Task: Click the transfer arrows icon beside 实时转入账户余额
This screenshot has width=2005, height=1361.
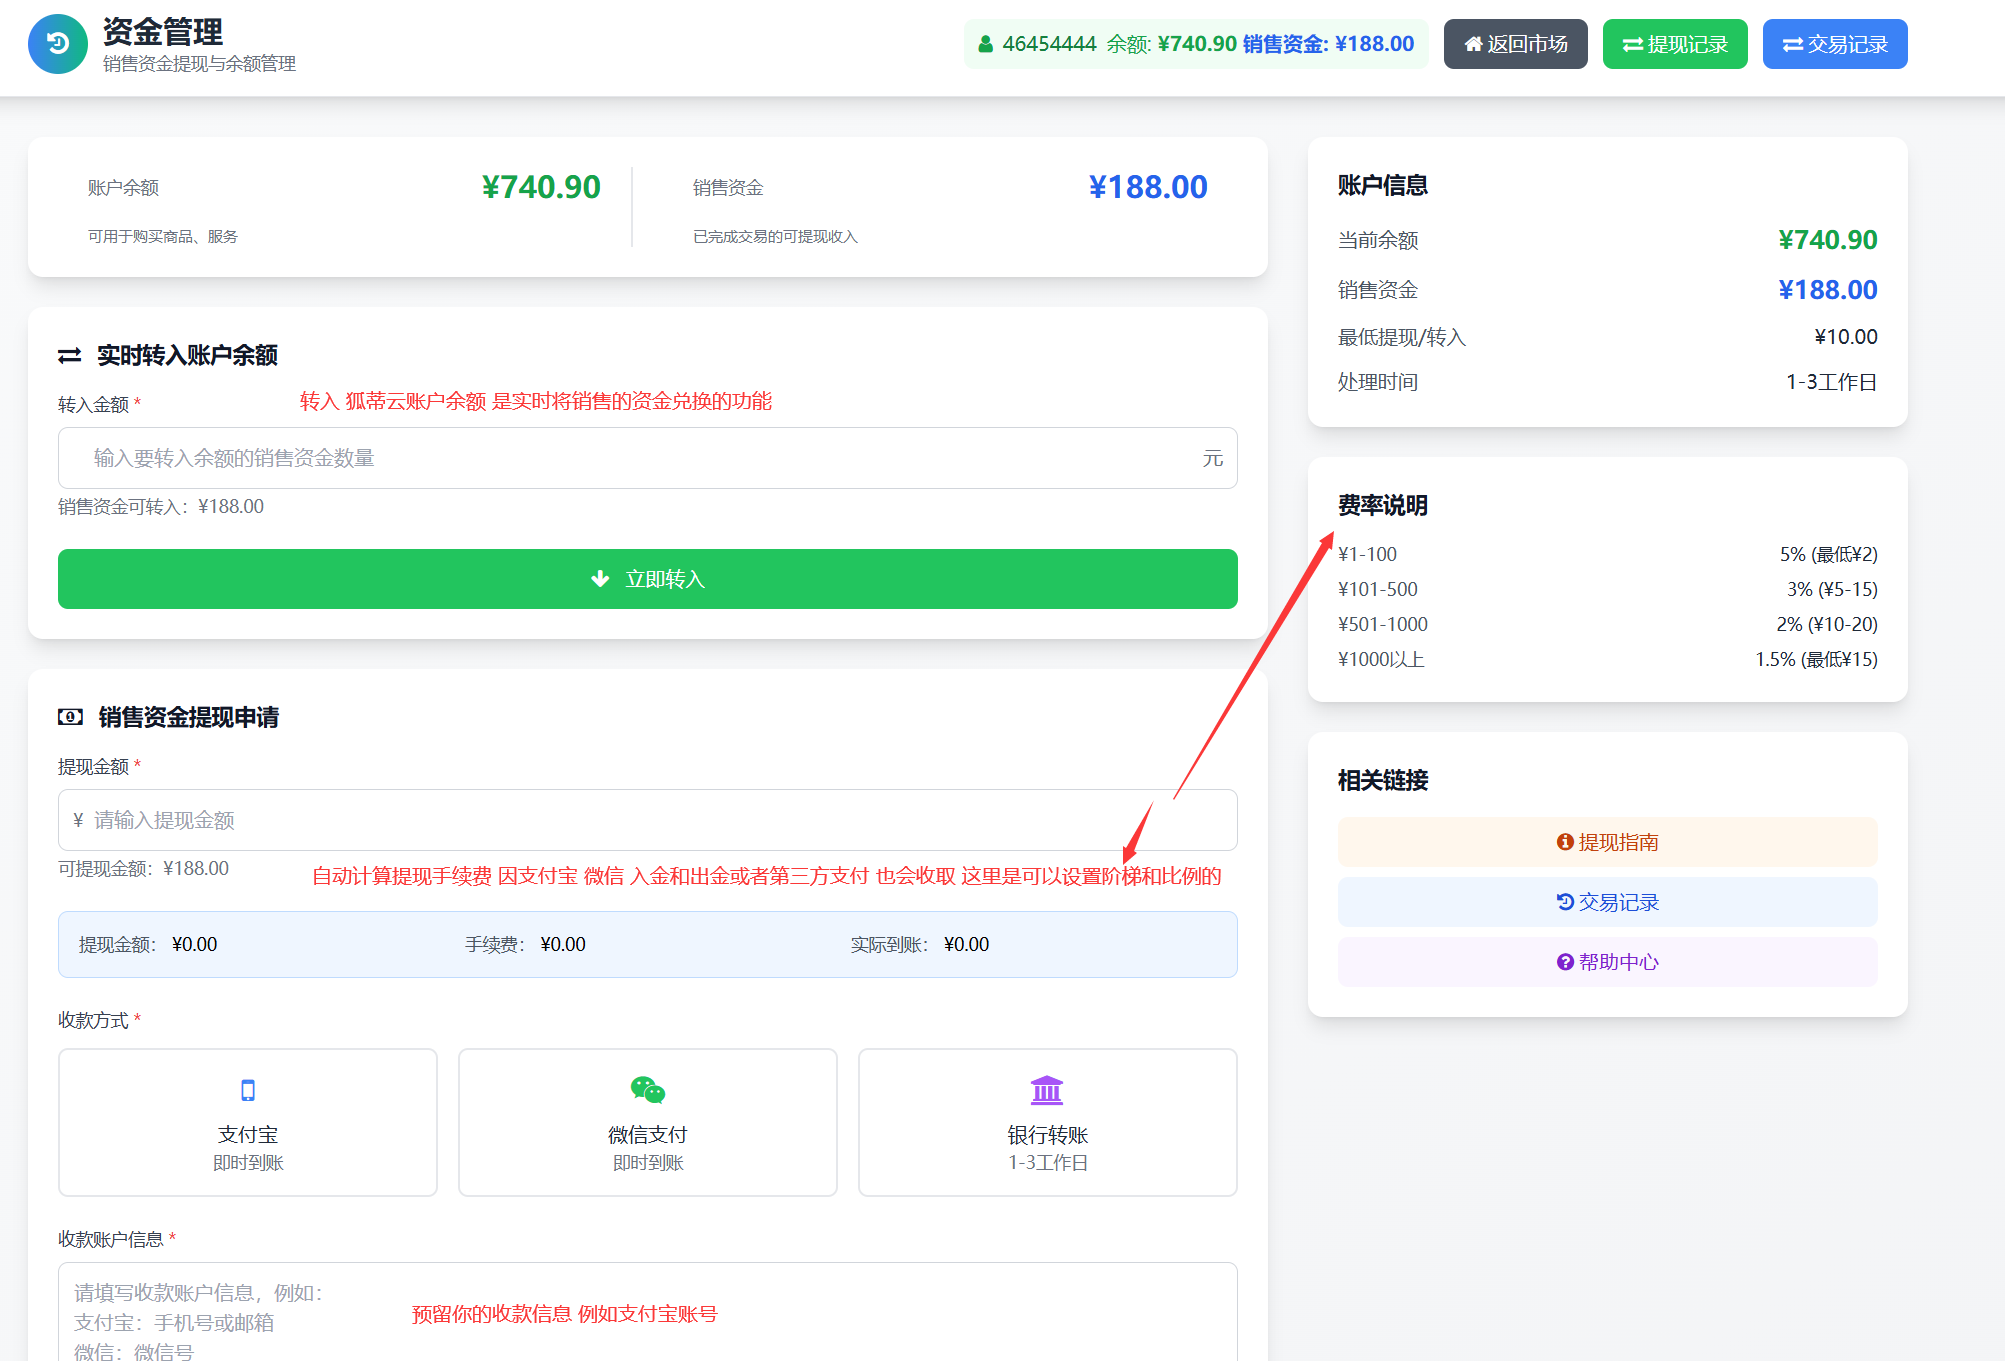Action: point(70,356)
